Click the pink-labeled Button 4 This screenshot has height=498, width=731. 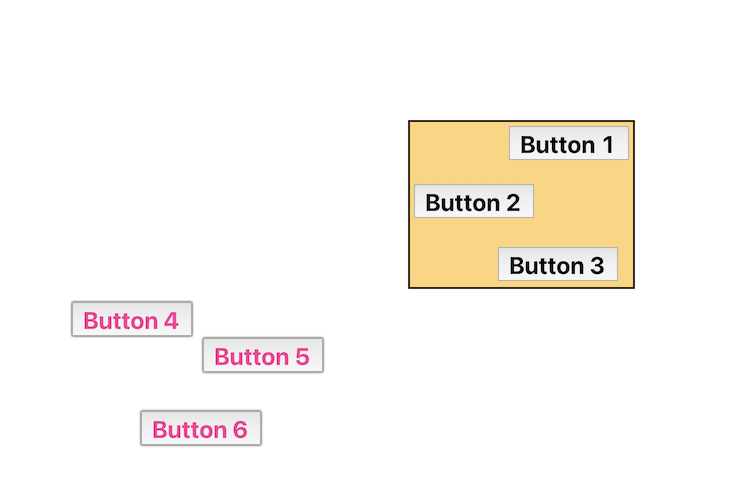[131, 320]
